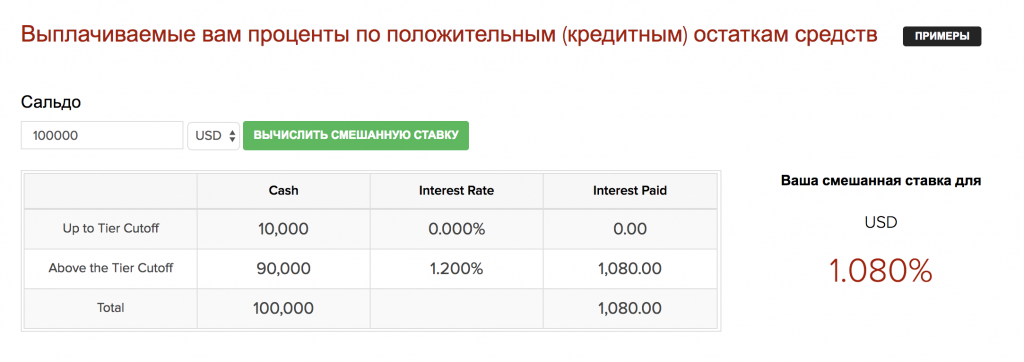Image resolution: width=1024 pixels, height=362 pixels.
Task: Click the Interest Paid column header
Action: [x=630, y=191]
